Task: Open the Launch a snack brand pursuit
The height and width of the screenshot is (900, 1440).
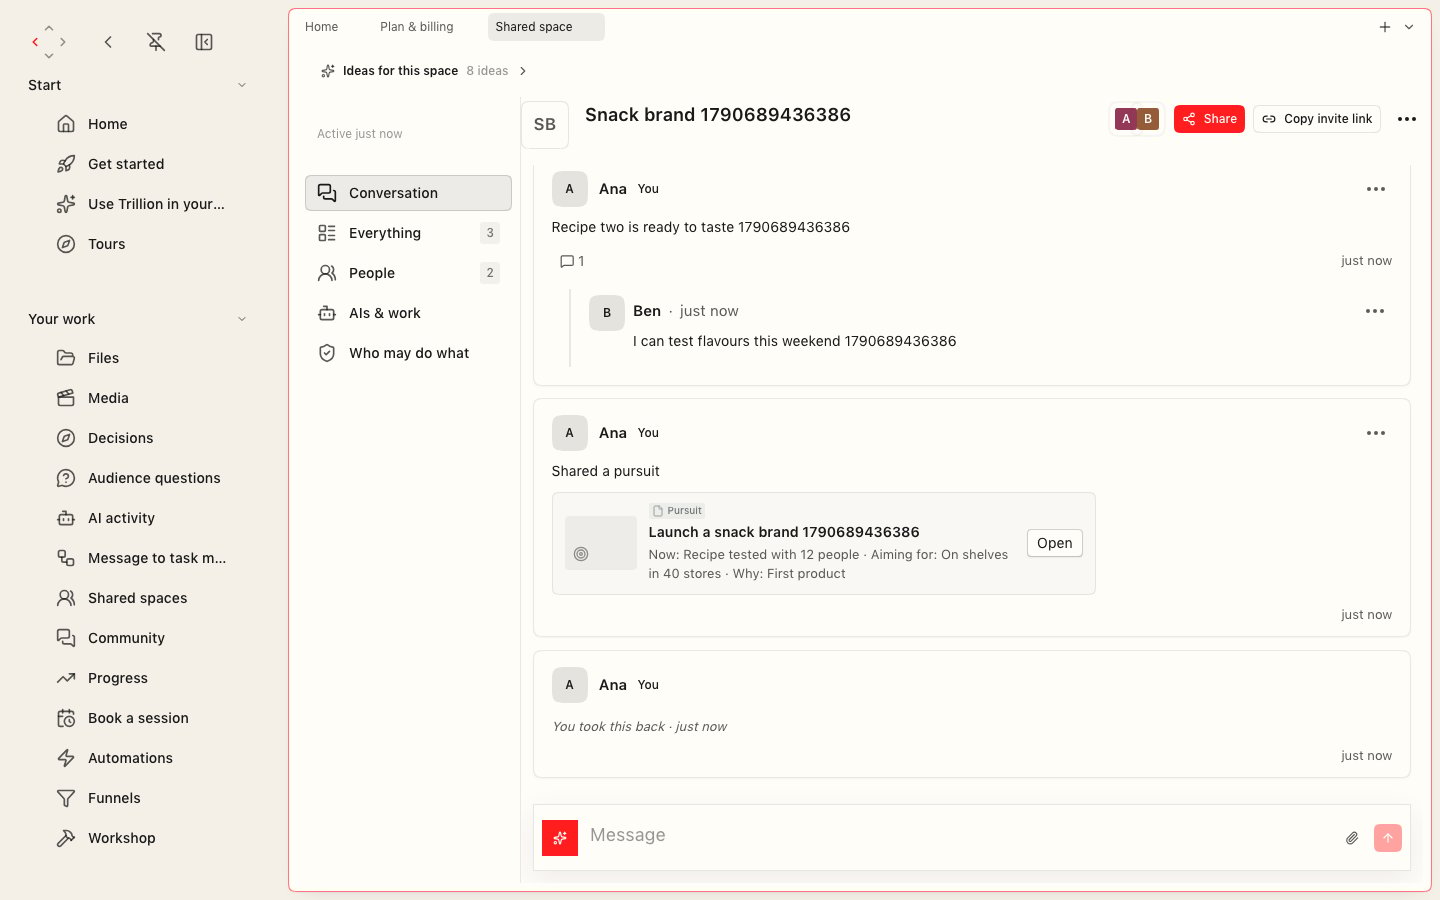Action: pyautogui.click(x=1054, y=543)
